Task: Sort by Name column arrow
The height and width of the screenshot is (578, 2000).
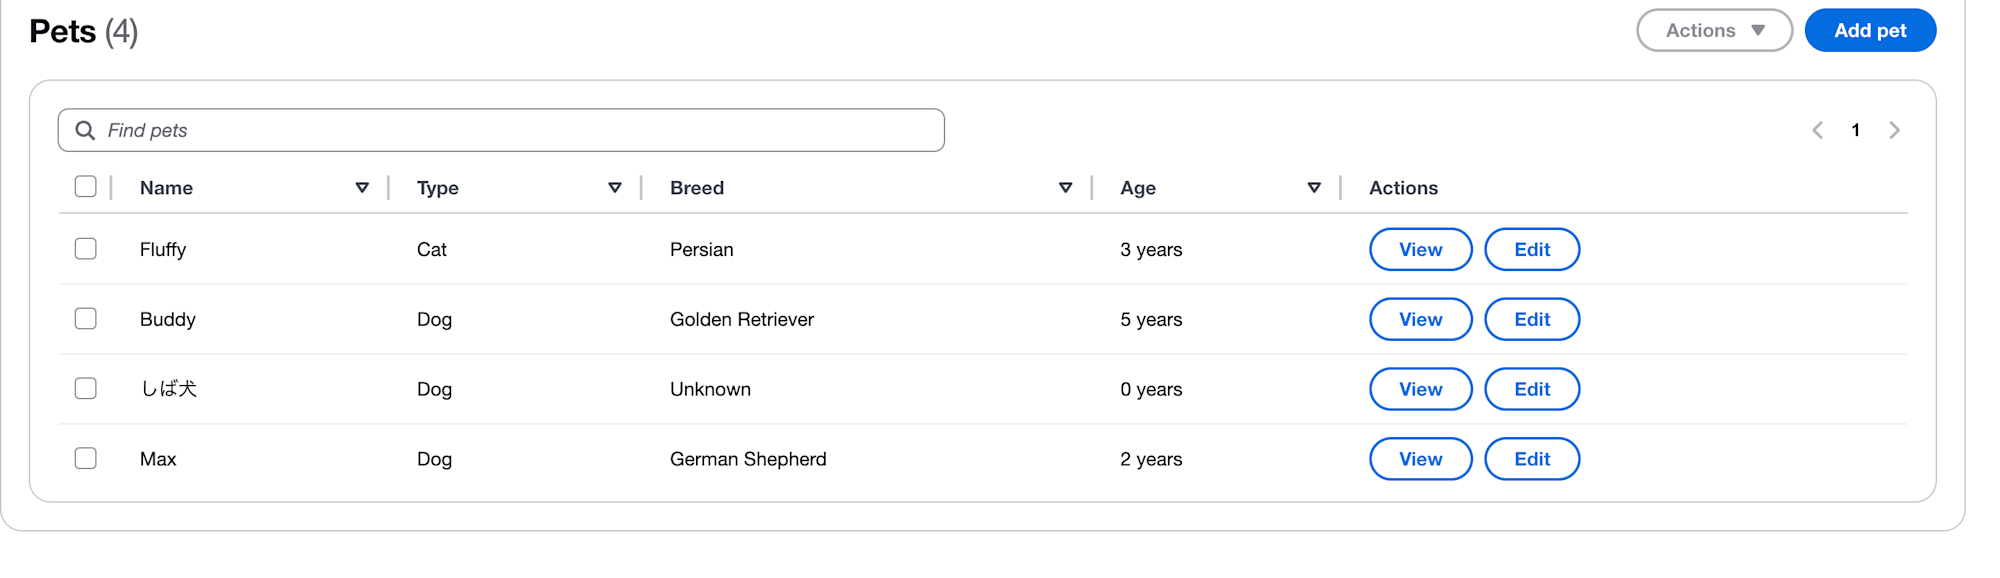Action: [x=362, y=188]
